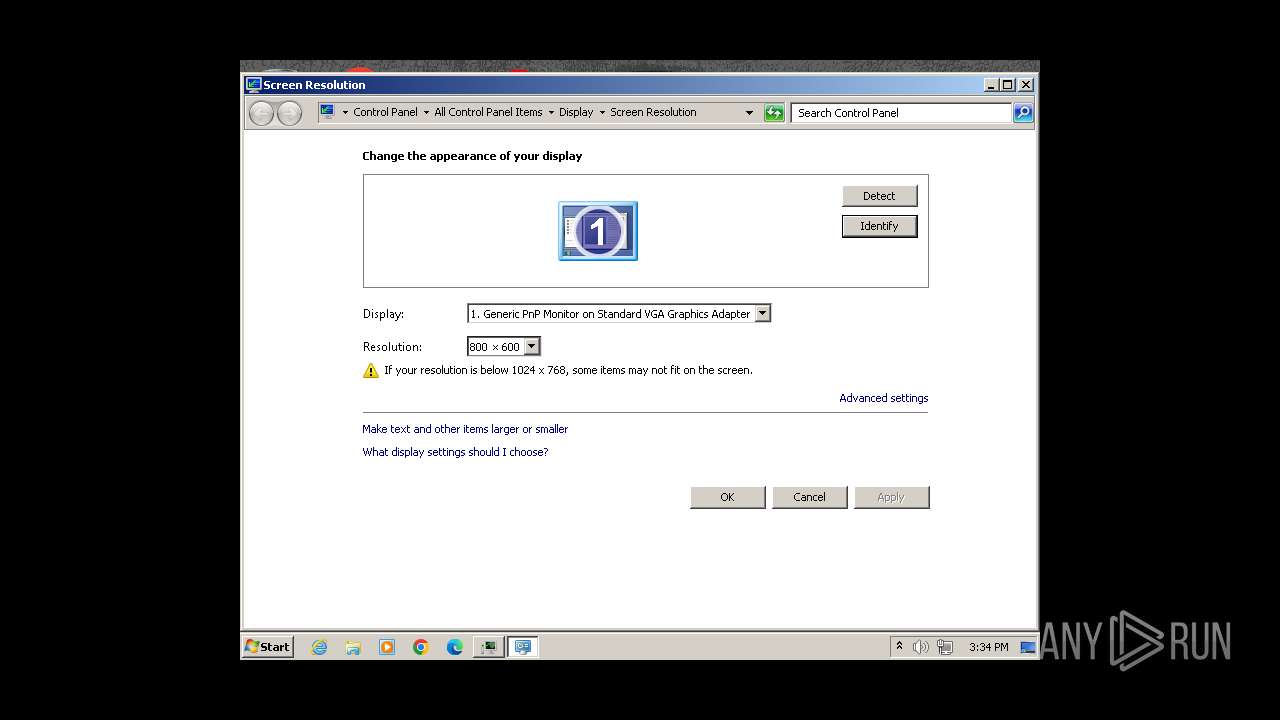1280x720 pixels.
Task: Launch Internet Explorer from taskbar
Action: tap(319, 647)
